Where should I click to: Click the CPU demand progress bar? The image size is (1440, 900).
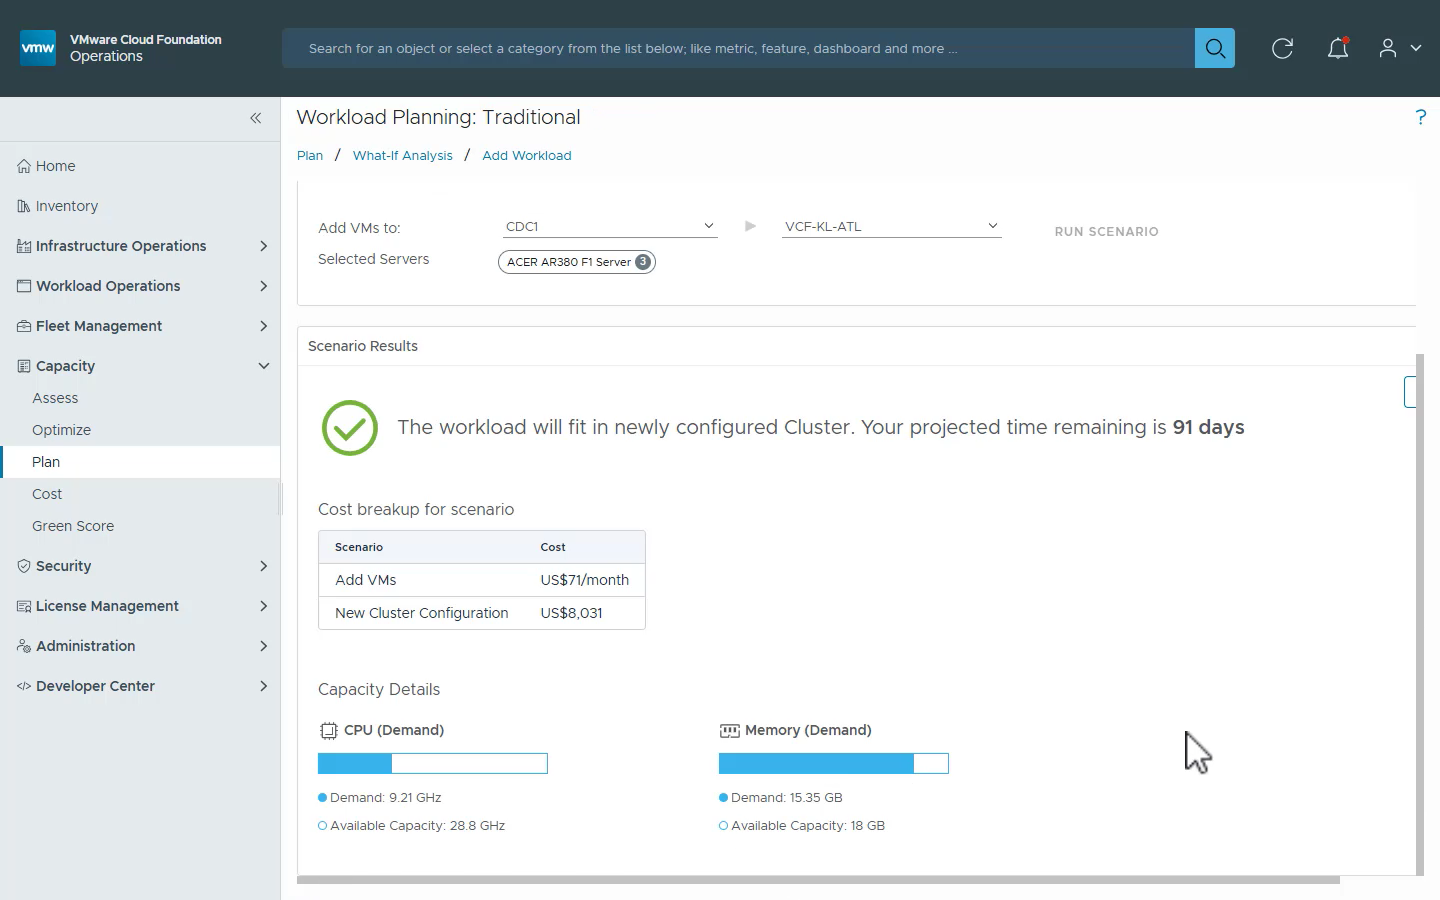click(x=433, y=764)
